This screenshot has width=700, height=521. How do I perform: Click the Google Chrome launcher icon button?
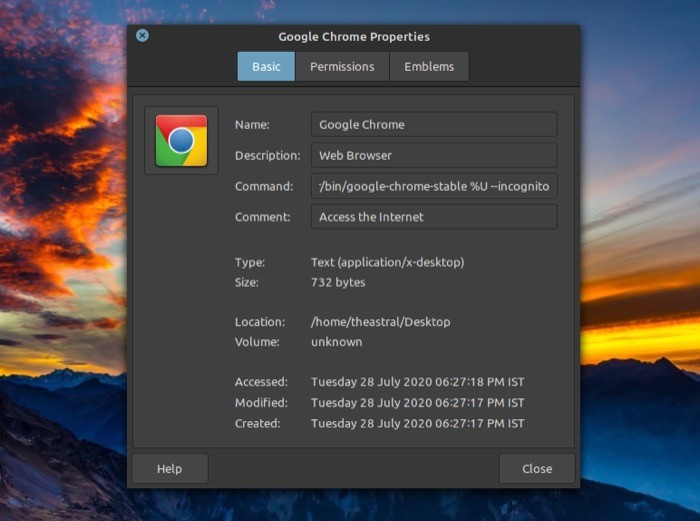(181, 140)
